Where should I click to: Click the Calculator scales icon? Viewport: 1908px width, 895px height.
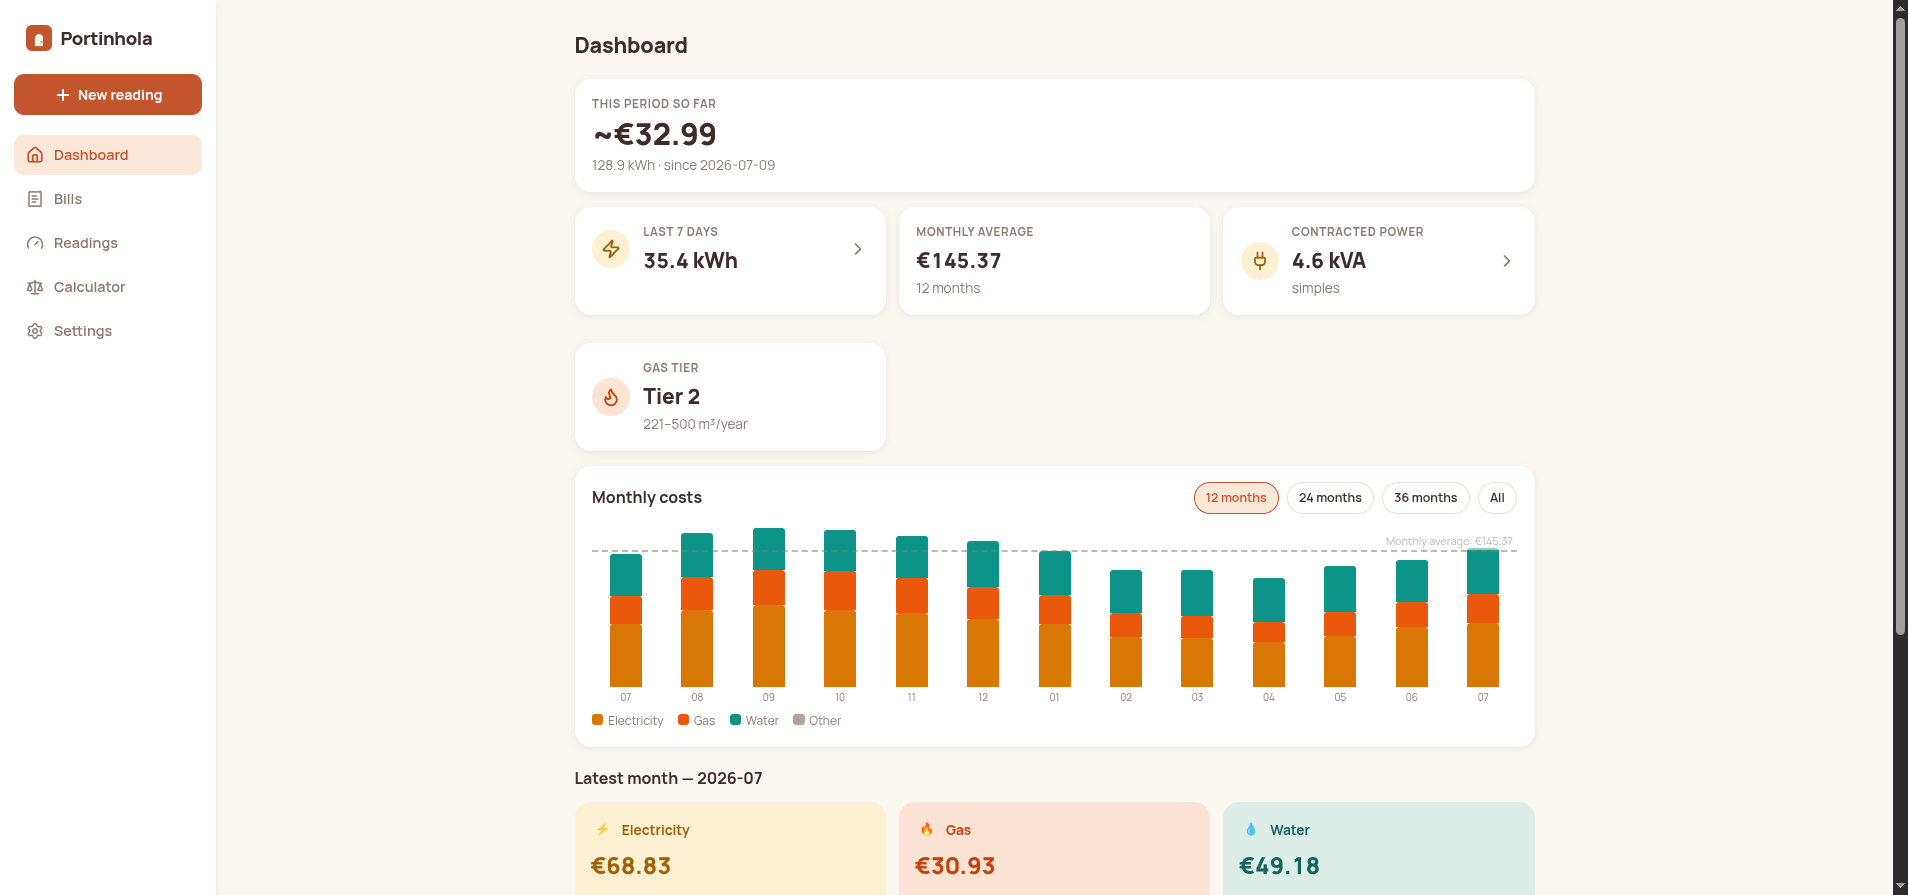coord(35,287)
